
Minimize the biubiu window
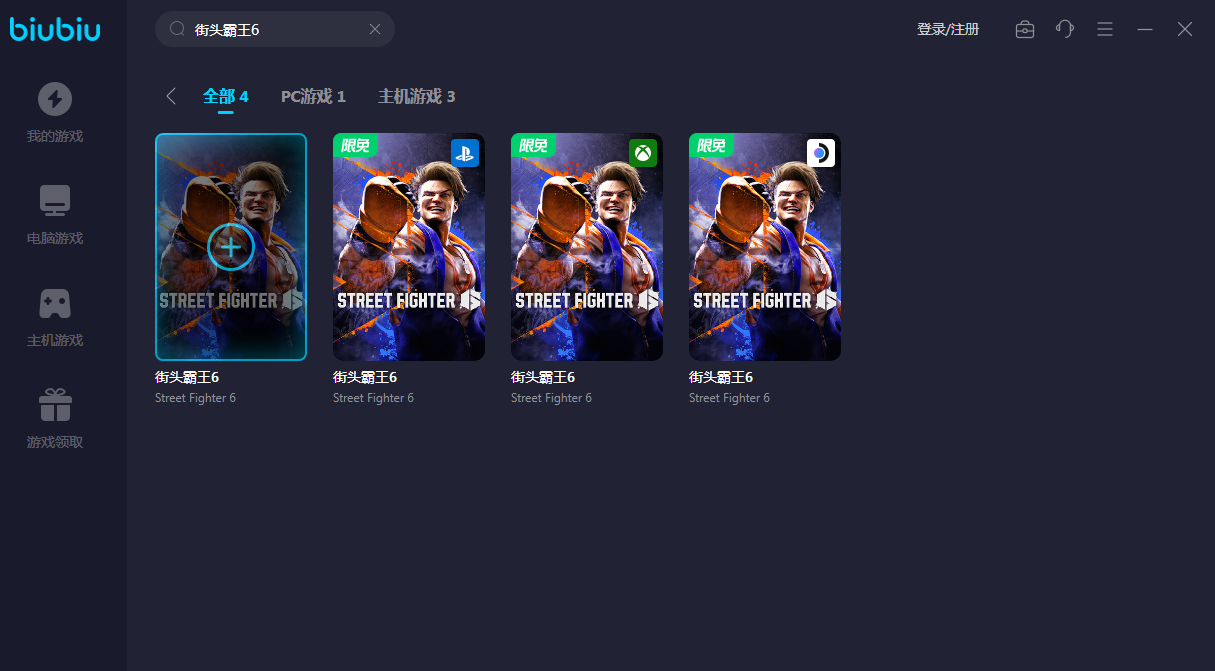(x=1145, y=29)
